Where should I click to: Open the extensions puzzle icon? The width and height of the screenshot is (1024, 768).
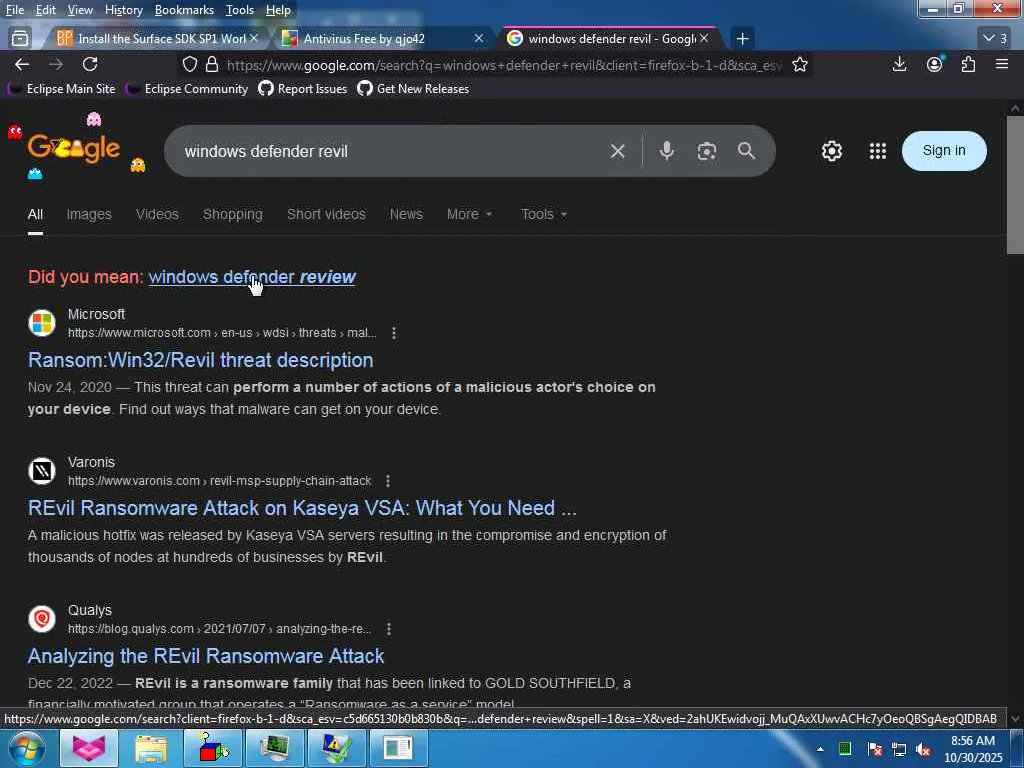click(968, 64)
